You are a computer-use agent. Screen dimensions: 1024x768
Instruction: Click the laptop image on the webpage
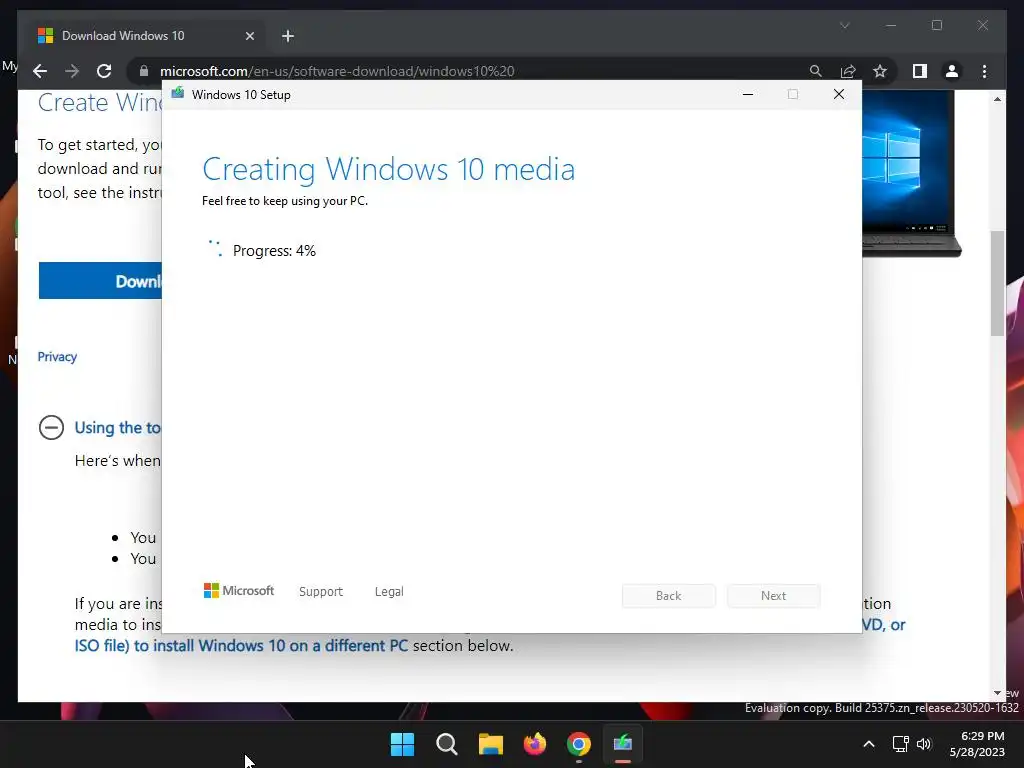tap(912, 173)
